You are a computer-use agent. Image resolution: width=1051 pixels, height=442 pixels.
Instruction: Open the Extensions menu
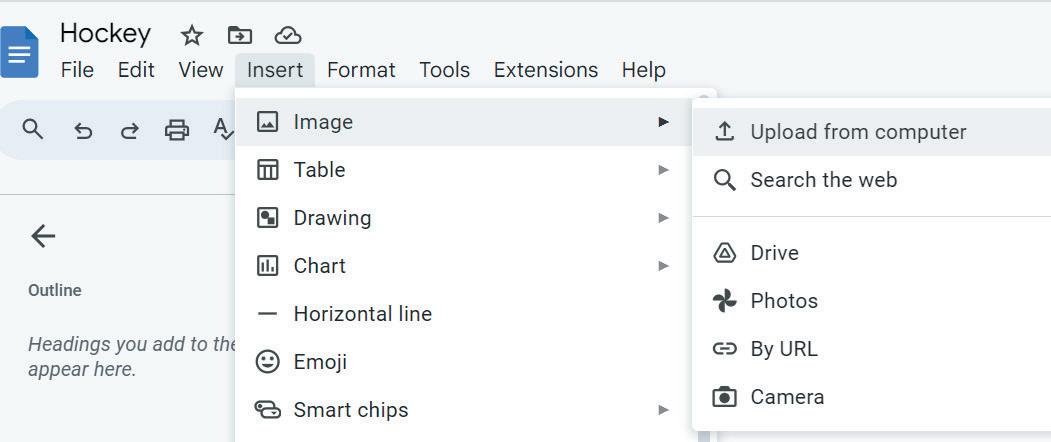(545, 70)
